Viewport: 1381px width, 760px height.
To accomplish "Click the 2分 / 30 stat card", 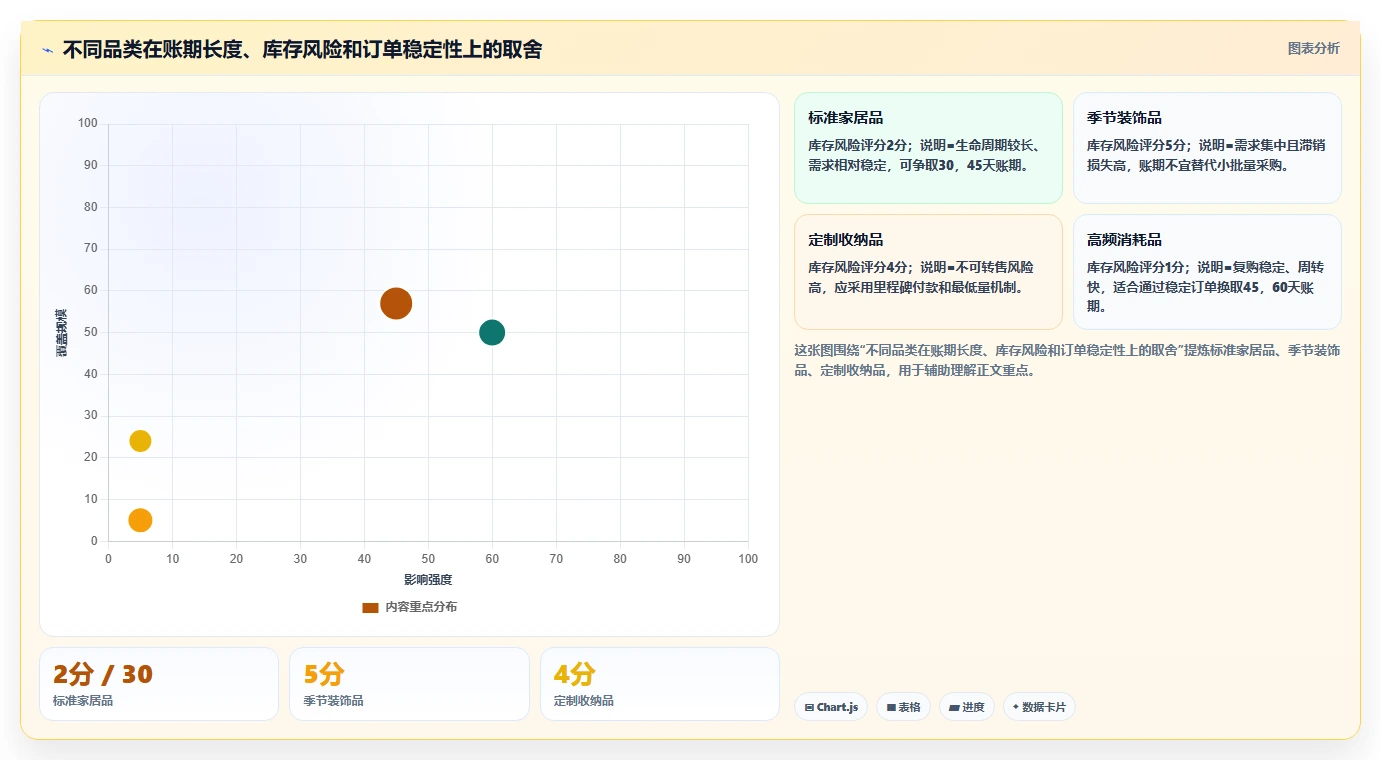I will (x=159, y=684).
